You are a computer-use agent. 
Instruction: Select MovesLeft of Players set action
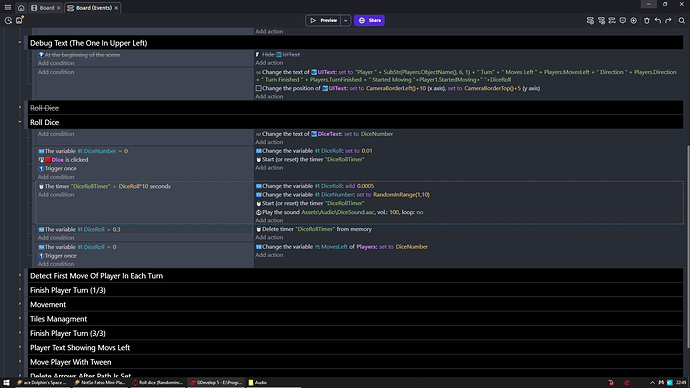coord(342,247)
